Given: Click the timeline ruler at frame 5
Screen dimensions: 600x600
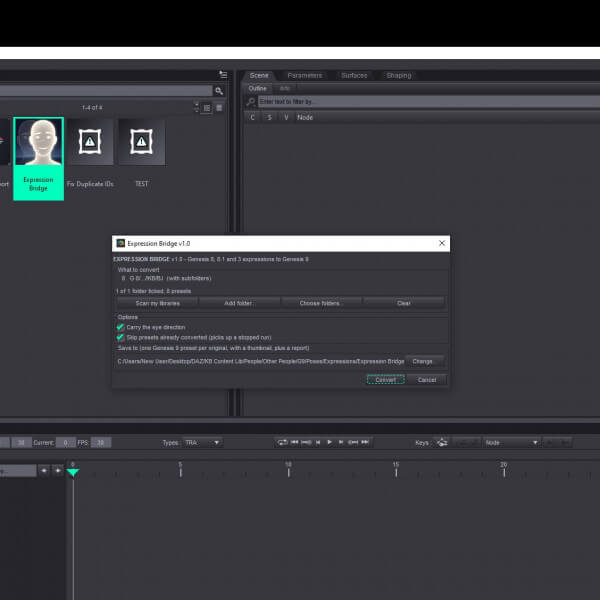Looking at the screenshot, I should 180,470.
